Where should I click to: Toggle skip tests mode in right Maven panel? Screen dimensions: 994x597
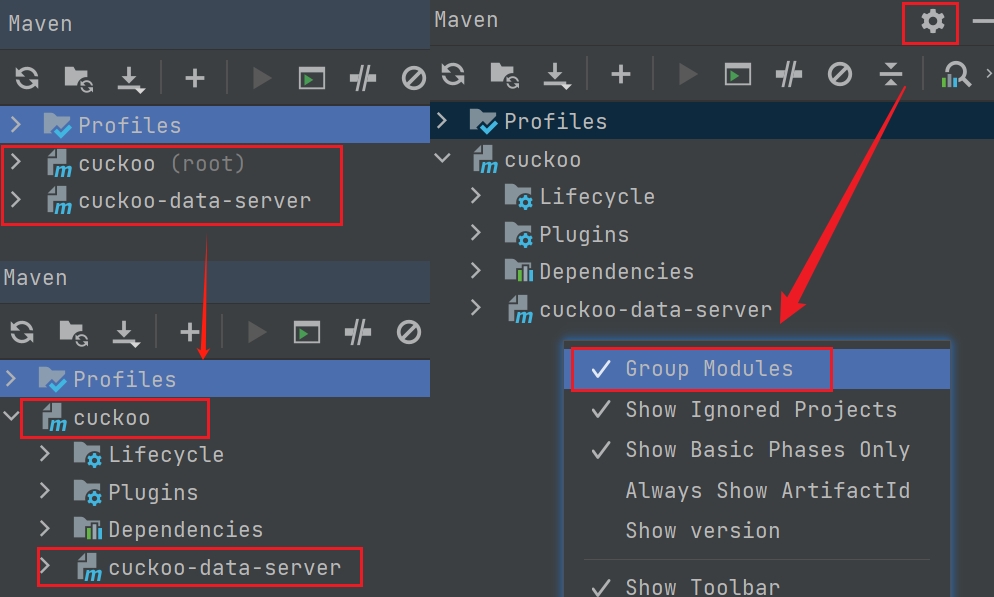coord(840,75)
